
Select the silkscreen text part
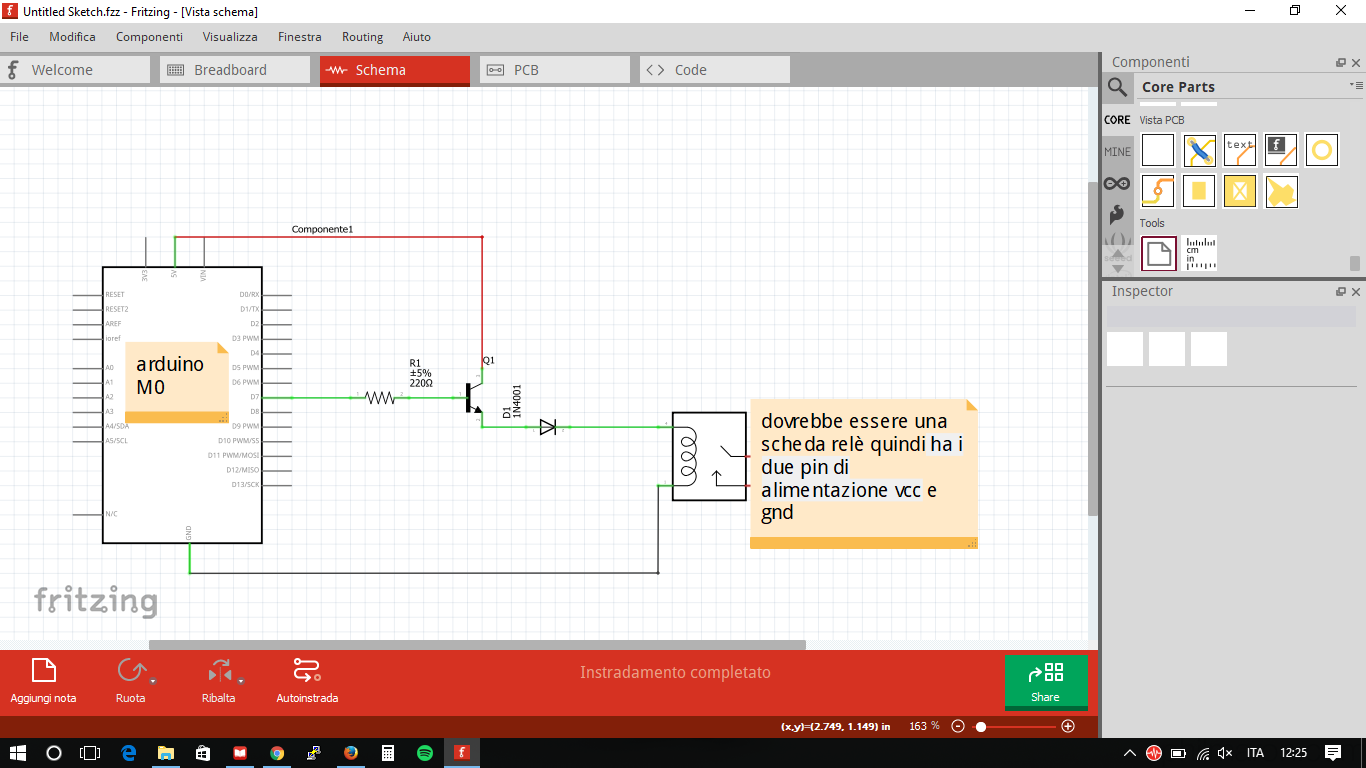coord(1239,150)
